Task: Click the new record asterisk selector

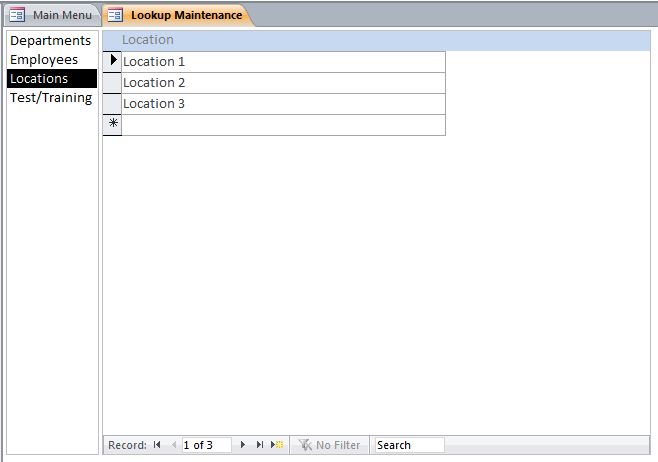Action: (112, 125)
